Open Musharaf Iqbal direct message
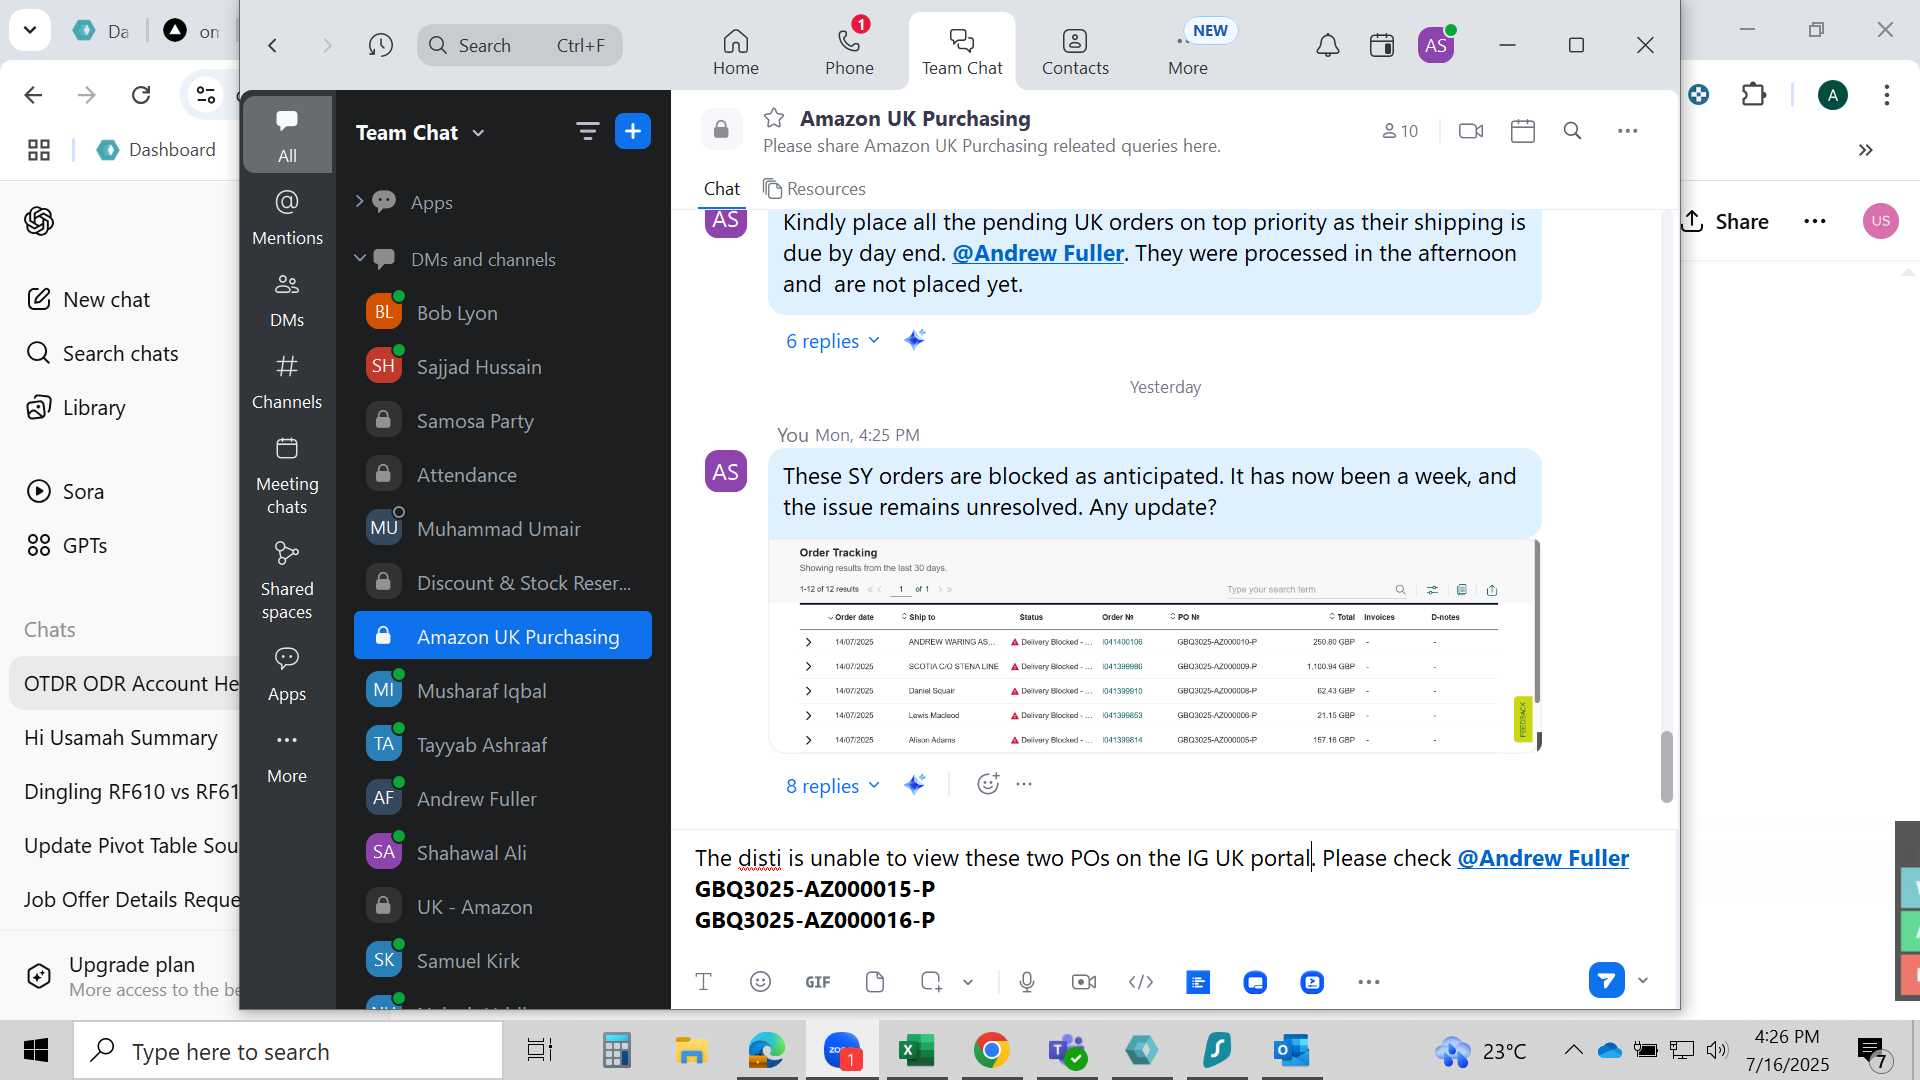Viewport: 1920px width, 1080px height. [502, 691]
